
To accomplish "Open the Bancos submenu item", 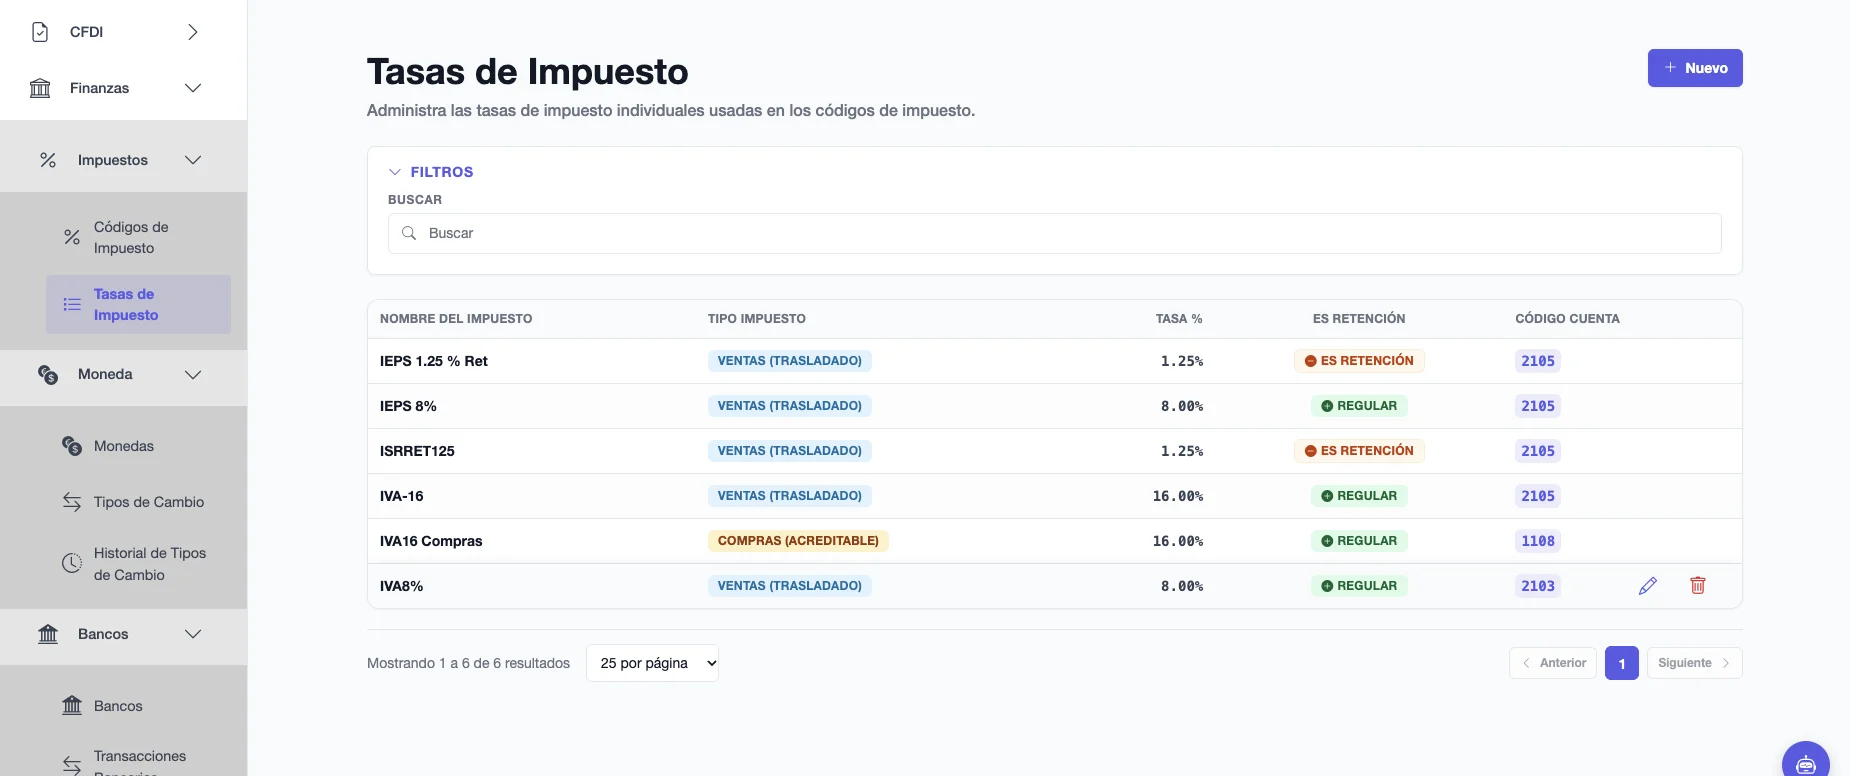I will [x=138, y=706].
